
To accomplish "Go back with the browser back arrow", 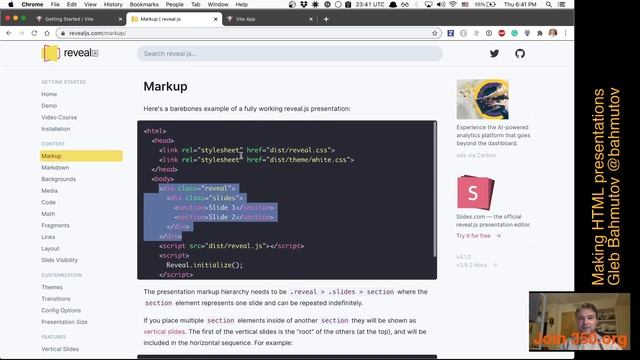I will click(9, 33).
